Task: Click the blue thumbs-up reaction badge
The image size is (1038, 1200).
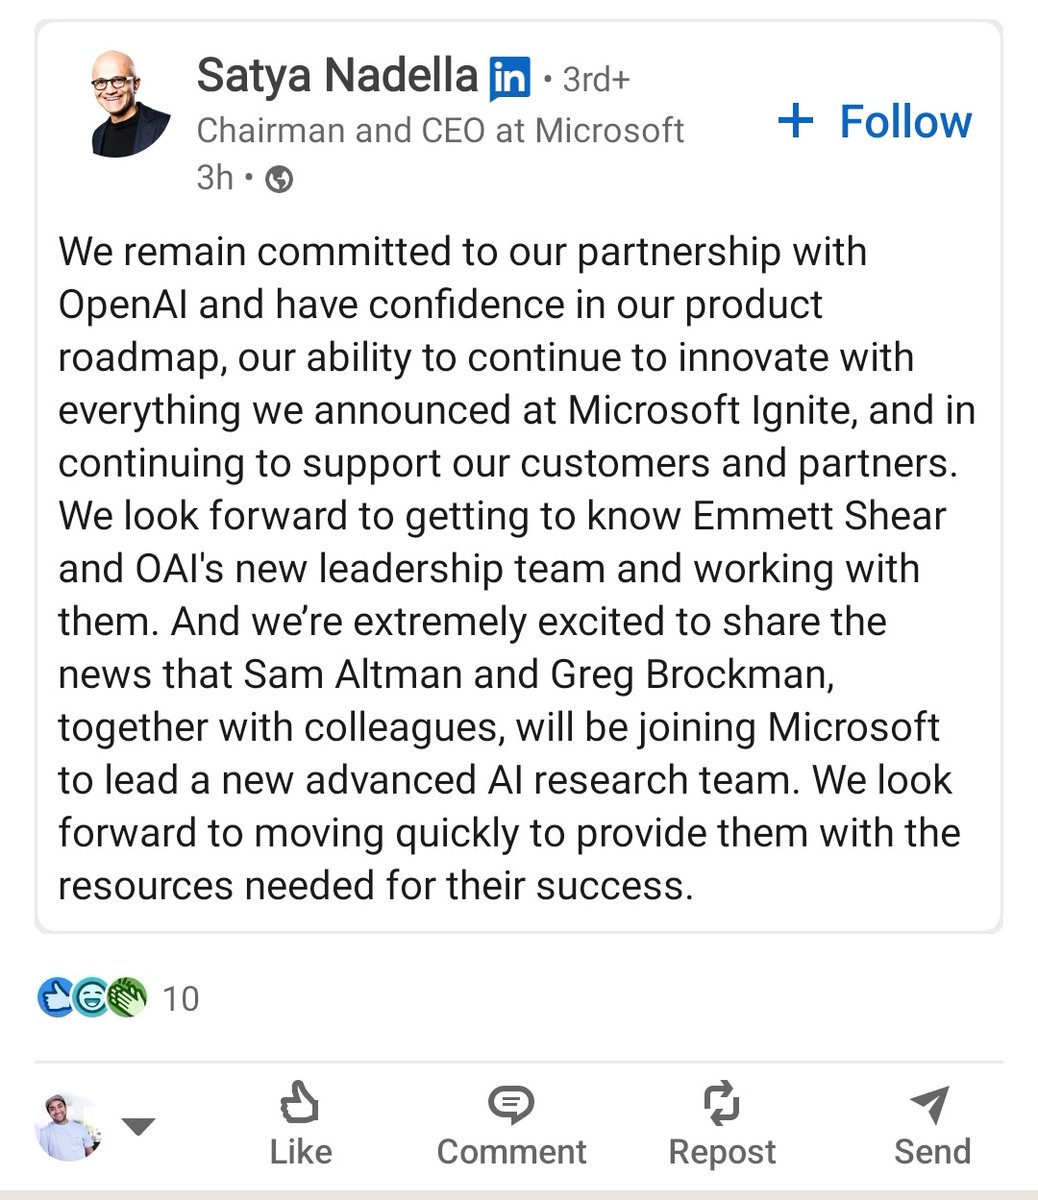Action: pyautogui.click(x=54, y=997)
